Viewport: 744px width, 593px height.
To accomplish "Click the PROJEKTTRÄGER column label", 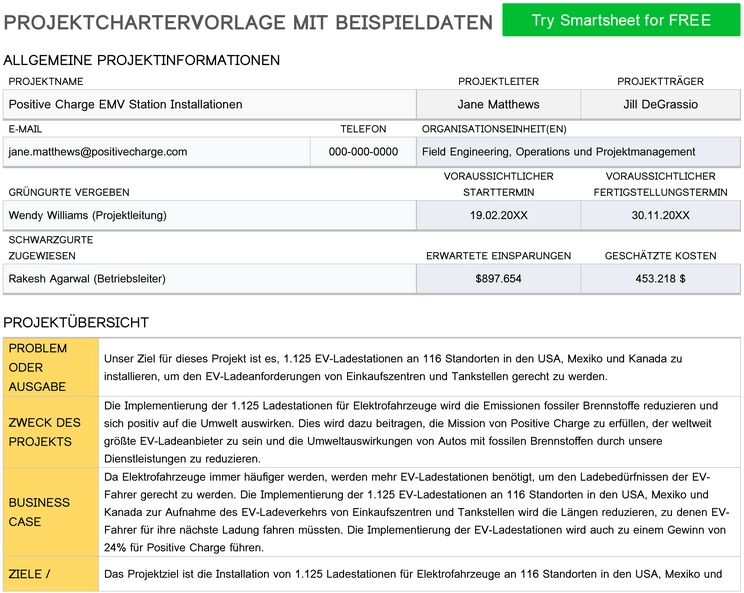I will 660,82.
